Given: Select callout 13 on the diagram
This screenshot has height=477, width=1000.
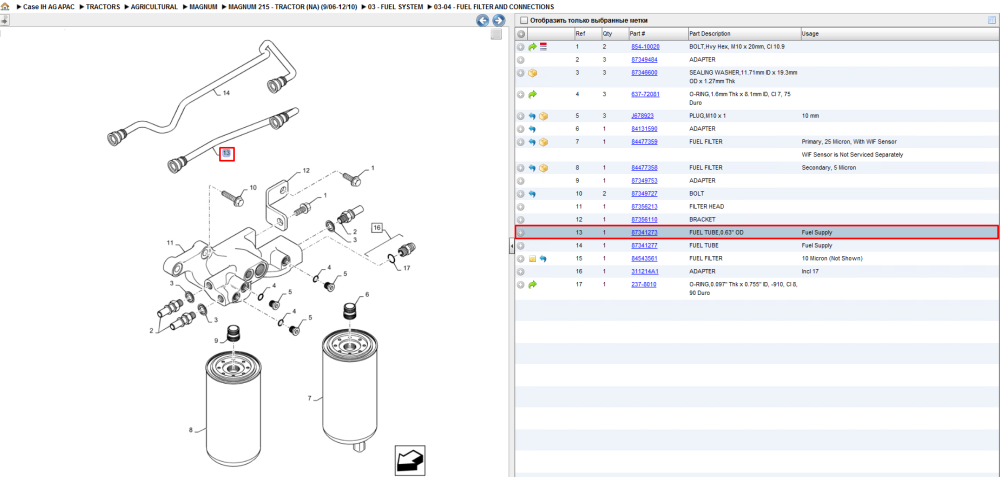Looking at the screenshot, I should point(227,154).
